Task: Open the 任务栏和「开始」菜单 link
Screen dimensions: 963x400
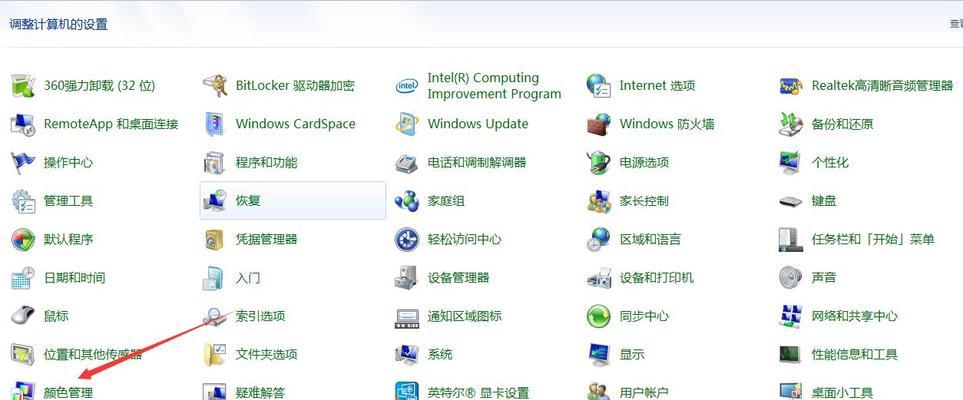Action: tap(873, 240)
